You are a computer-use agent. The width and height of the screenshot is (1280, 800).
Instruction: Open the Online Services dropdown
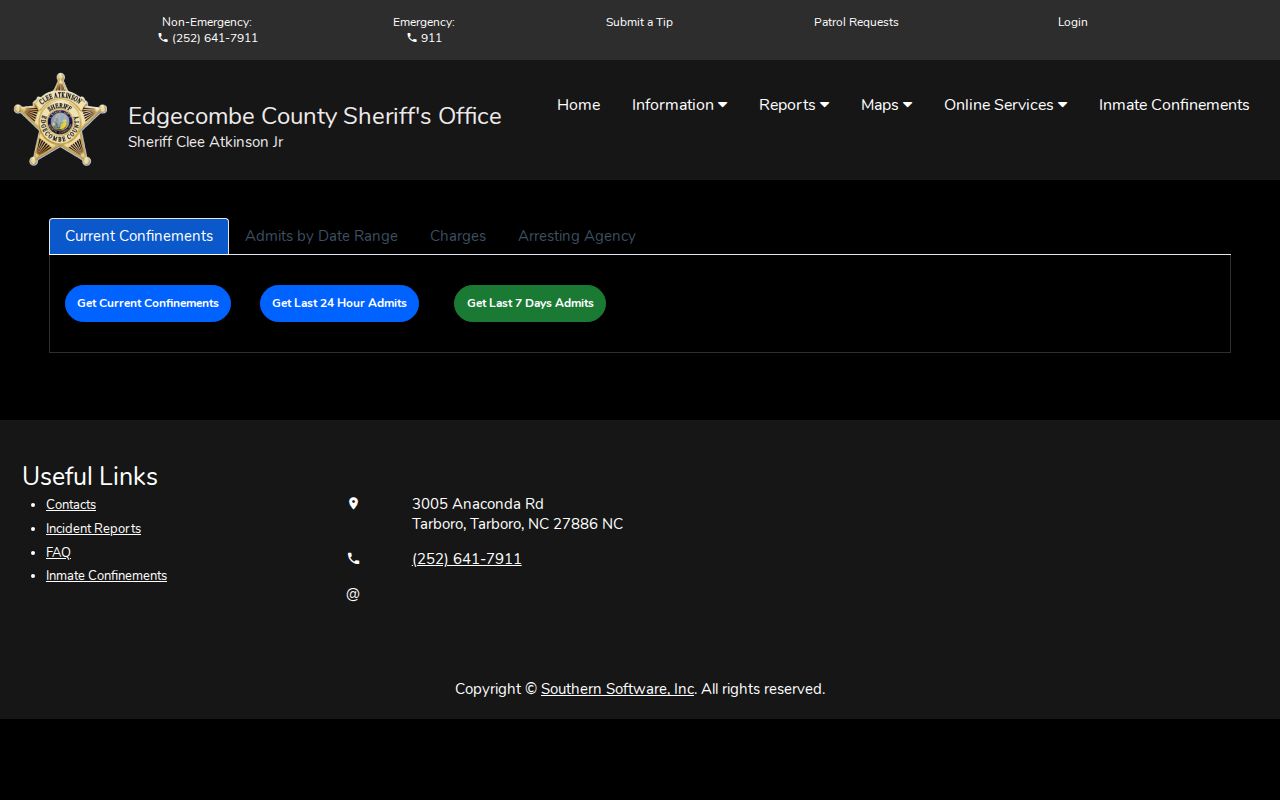[1005, 105]
